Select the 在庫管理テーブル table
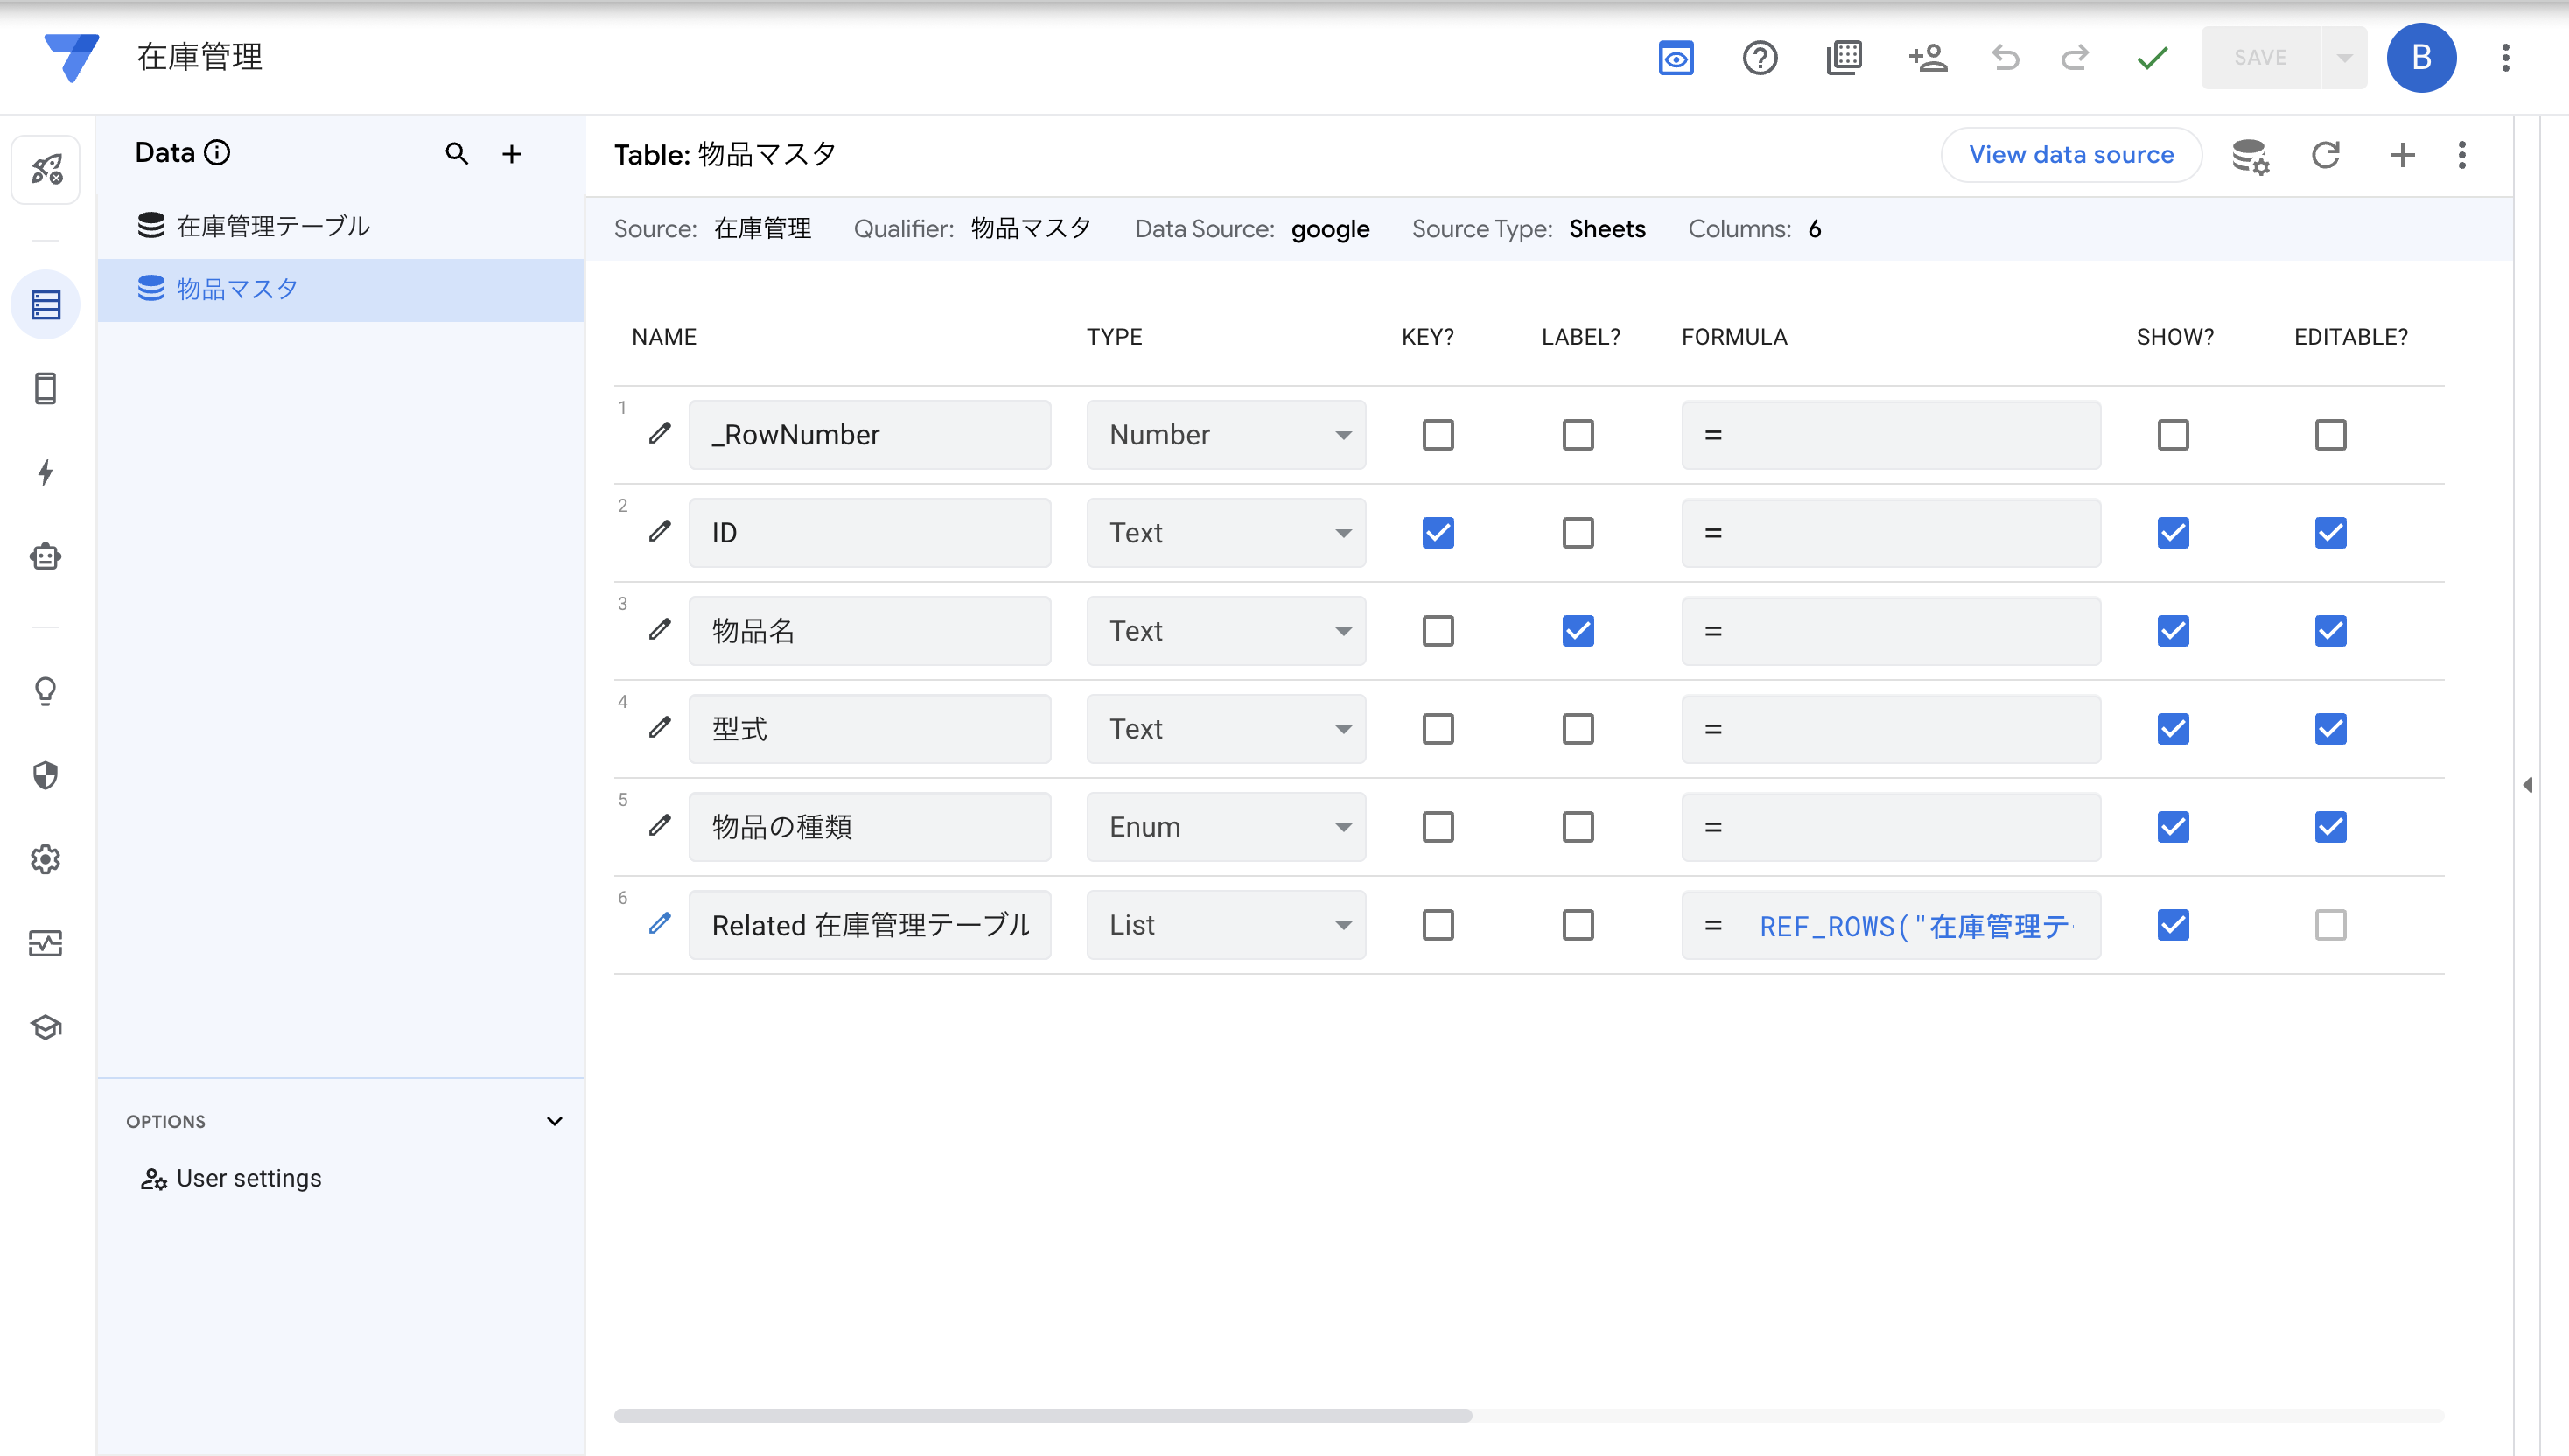 [272, 226]
